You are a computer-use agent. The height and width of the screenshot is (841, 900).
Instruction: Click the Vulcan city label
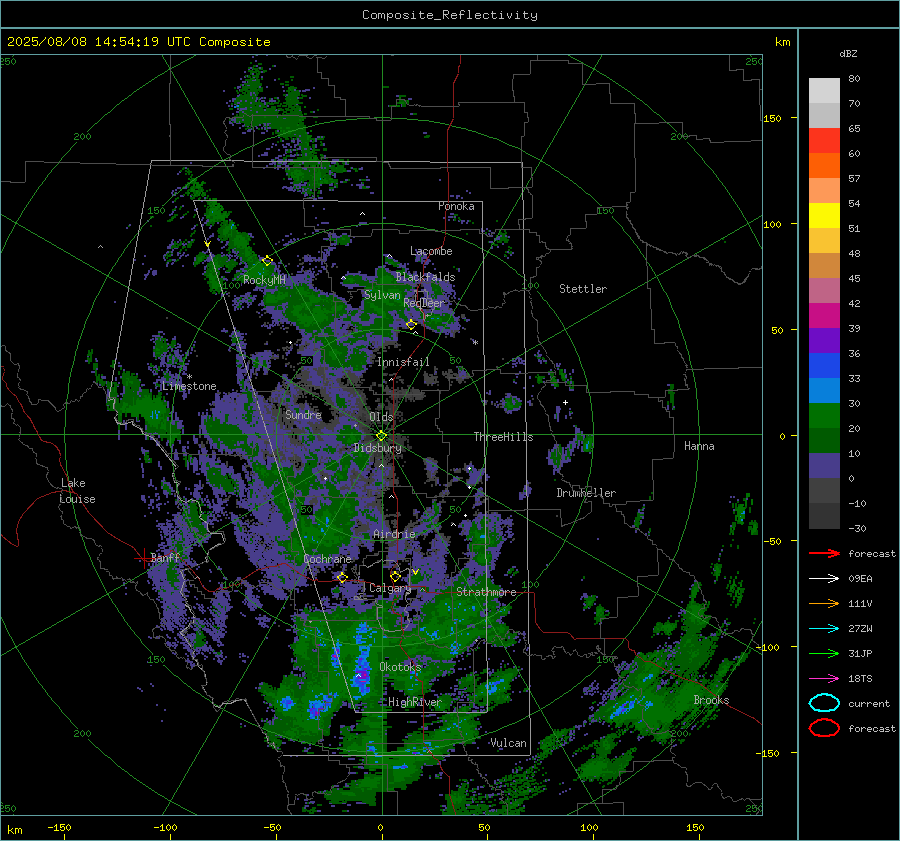[509, 743]
